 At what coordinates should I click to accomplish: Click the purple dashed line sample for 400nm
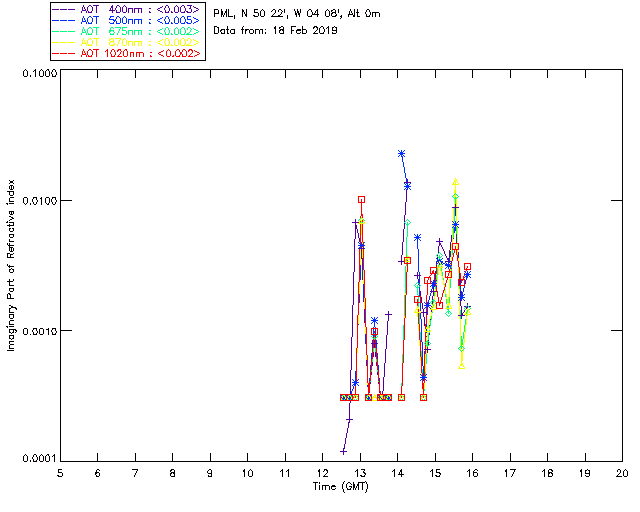pyautogui.click(x=65, y=8)
